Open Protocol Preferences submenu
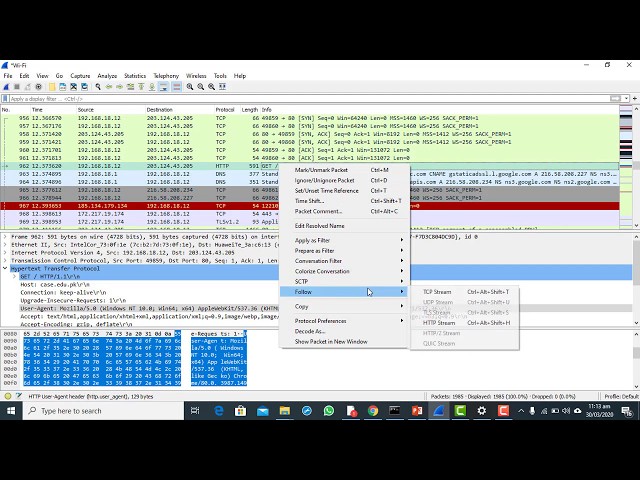 [x=345, y=321]
